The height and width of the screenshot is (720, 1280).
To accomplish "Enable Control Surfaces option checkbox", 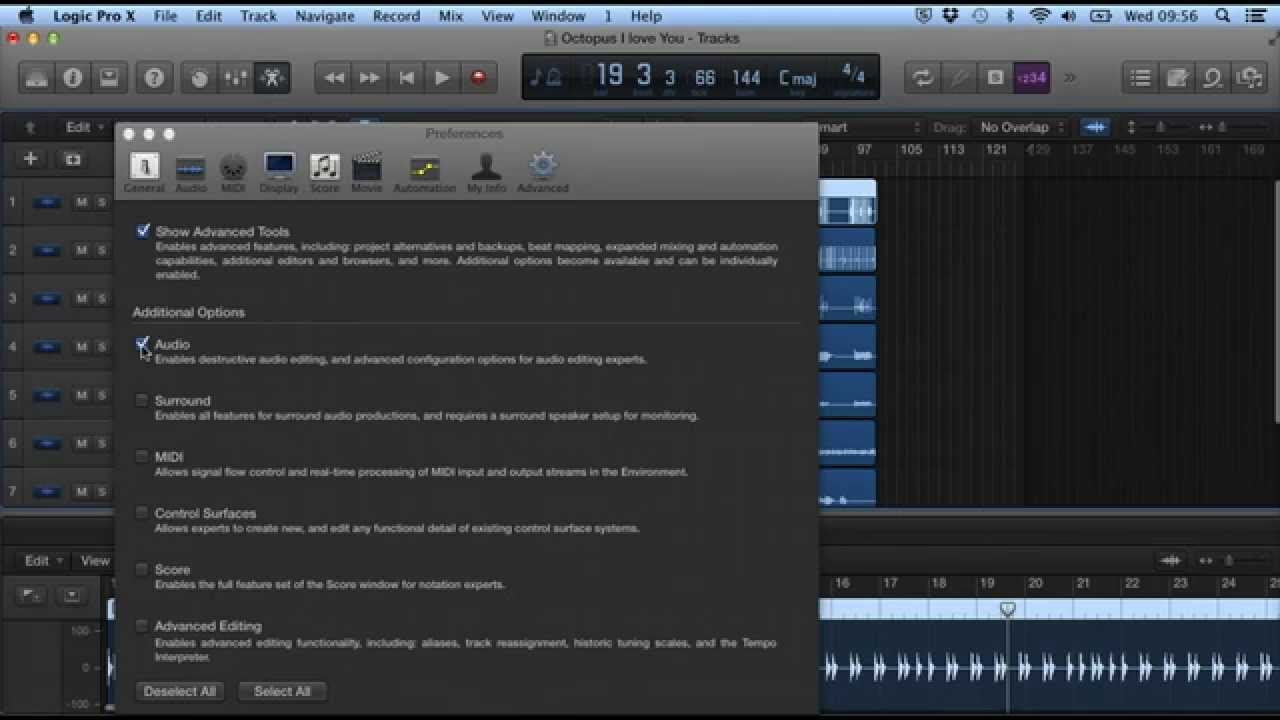I will pyautogui.click(x=142, y=512).
